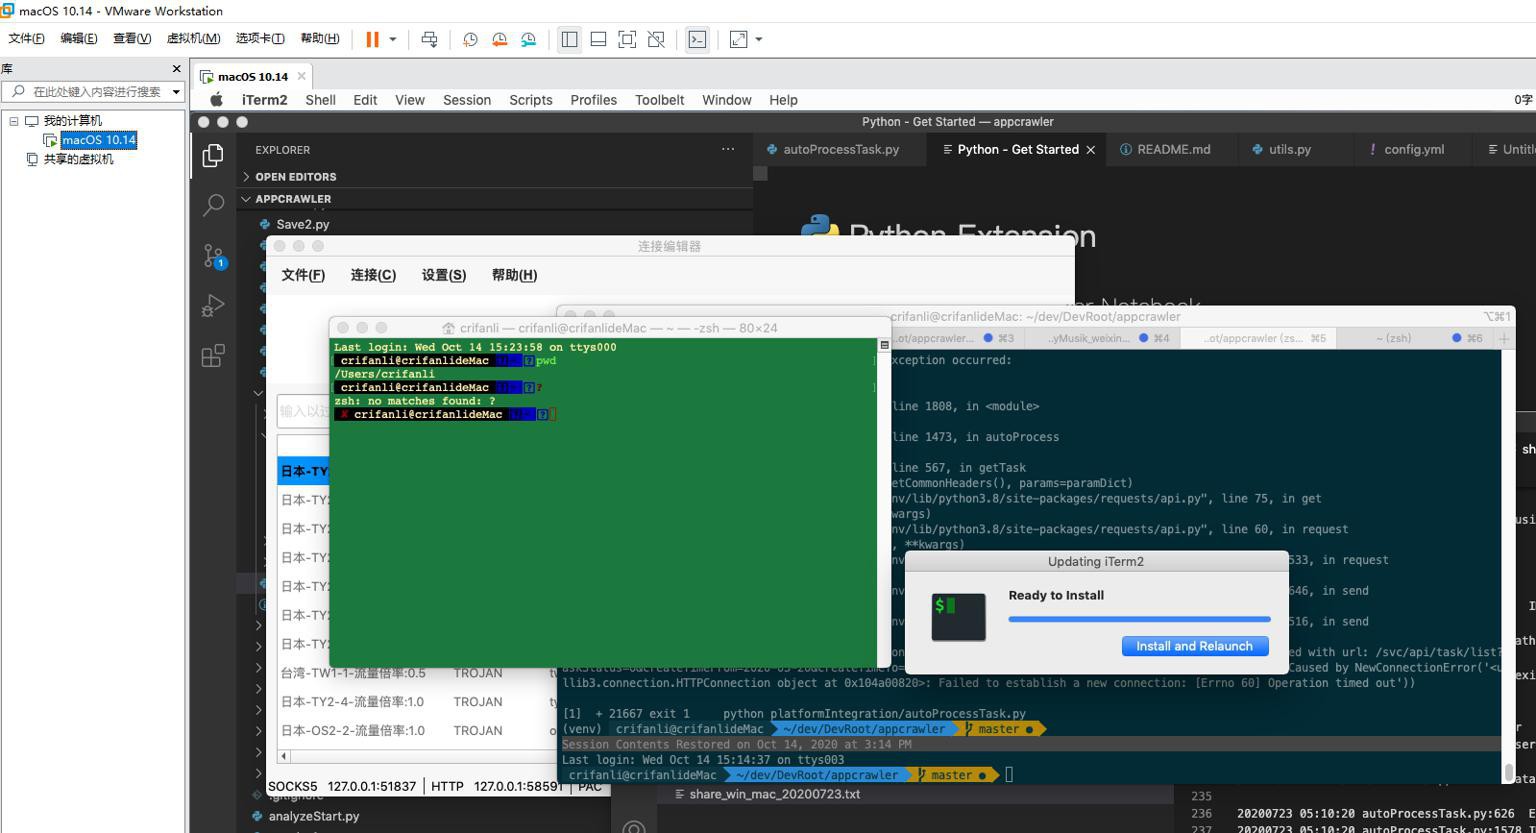1536x833 pixels.
Task: Pause the virtual machine from VMware toolbar
Action: [372, 39]
